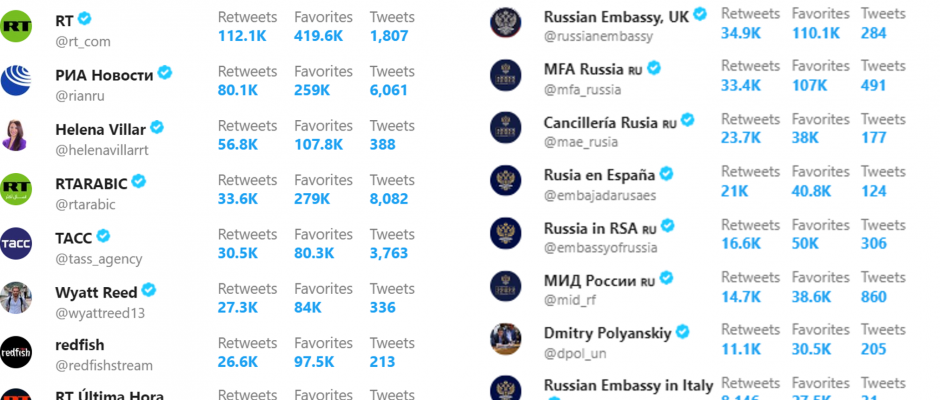Select Dmitry Polyanskiy's profile photo

coord(505,339)
